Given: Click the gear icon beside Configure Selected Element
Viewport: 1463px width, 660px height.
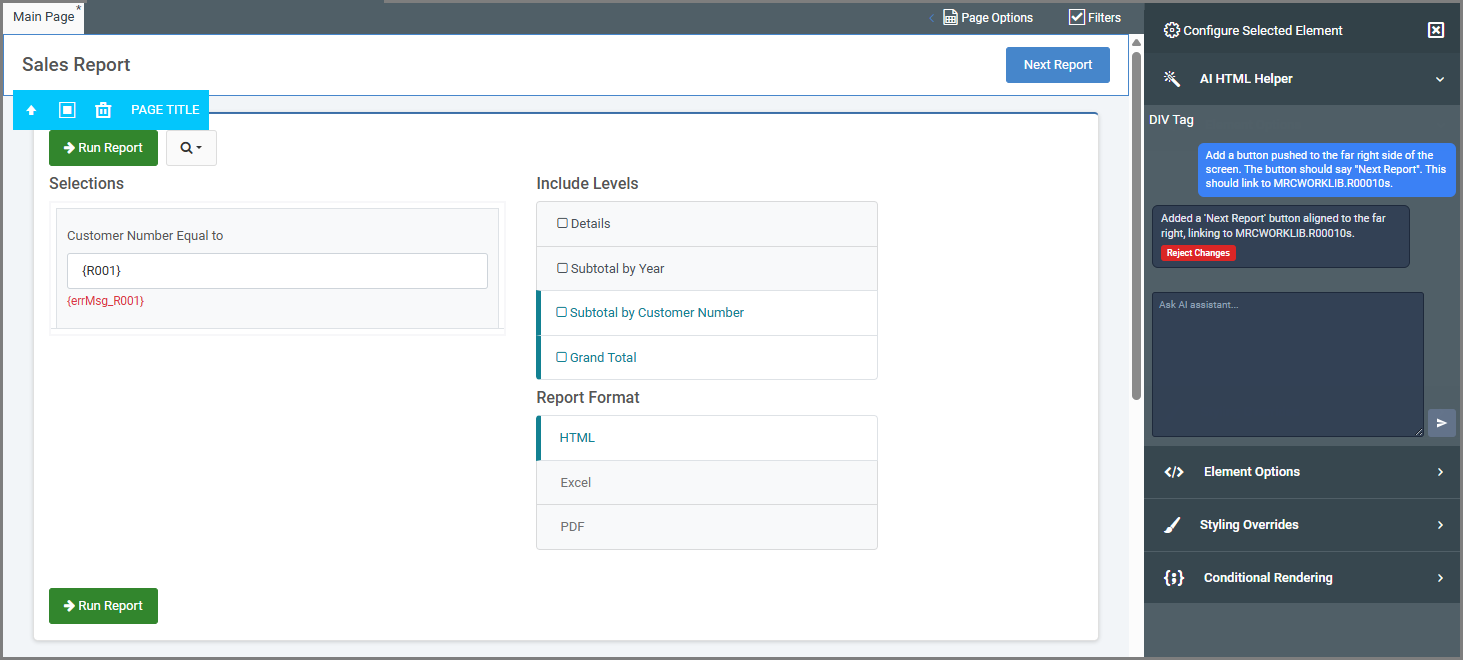Looking at the screenshot, I should click(x=1171, y=30).
